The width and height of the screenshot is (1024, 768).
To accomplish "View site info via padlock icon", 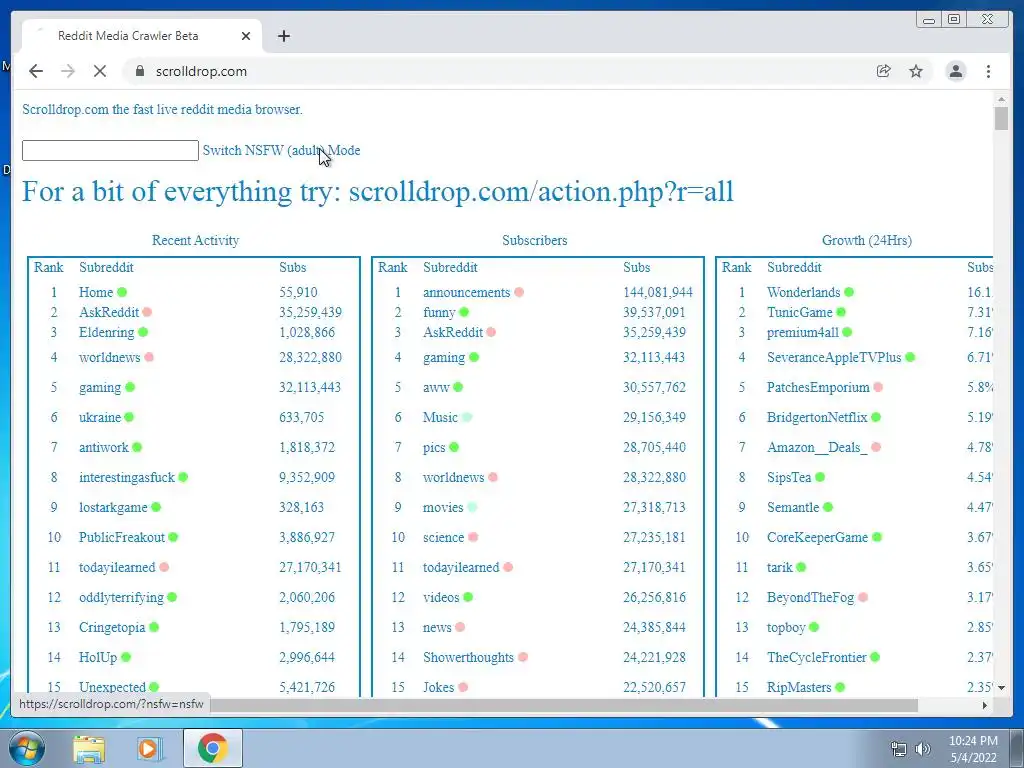I will 139,71.
